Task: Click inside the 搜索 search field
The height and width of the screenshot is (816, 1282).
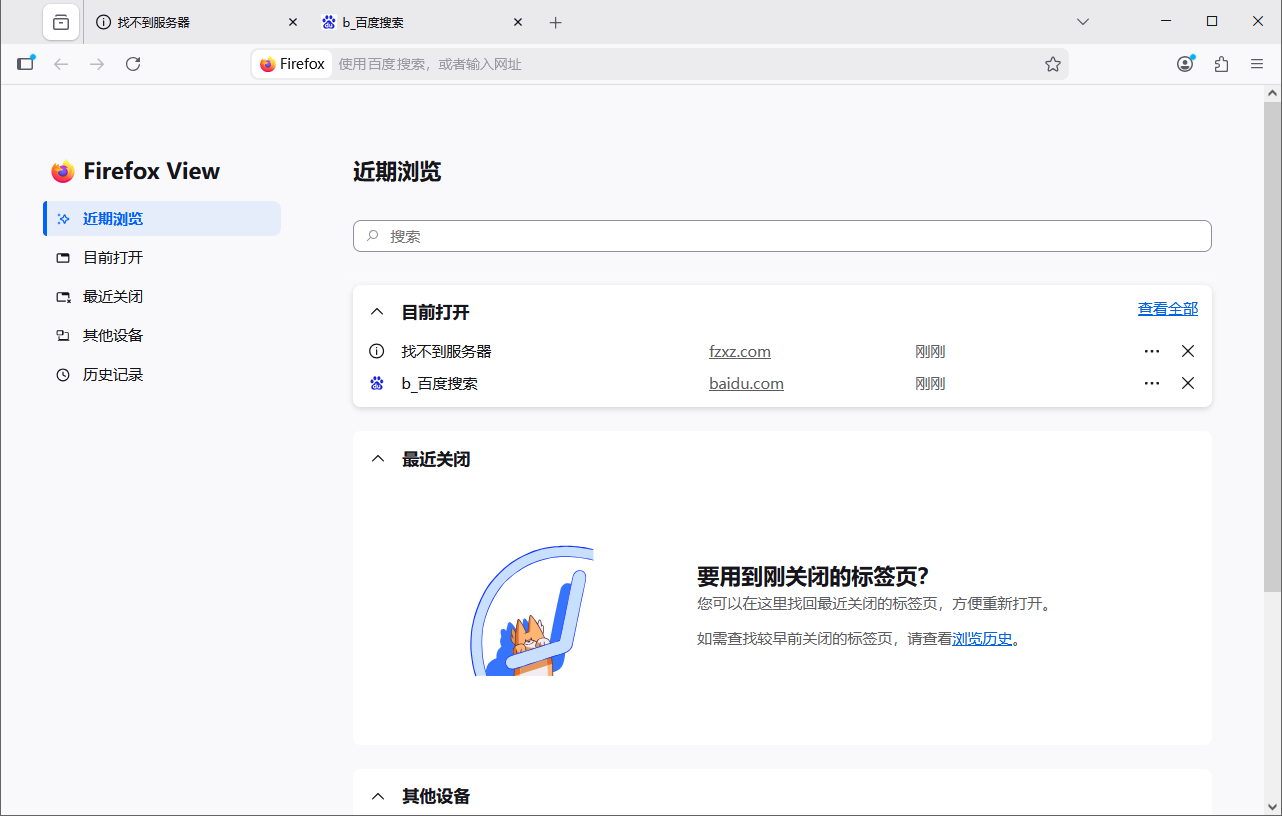Action: (x=781, y=236)
